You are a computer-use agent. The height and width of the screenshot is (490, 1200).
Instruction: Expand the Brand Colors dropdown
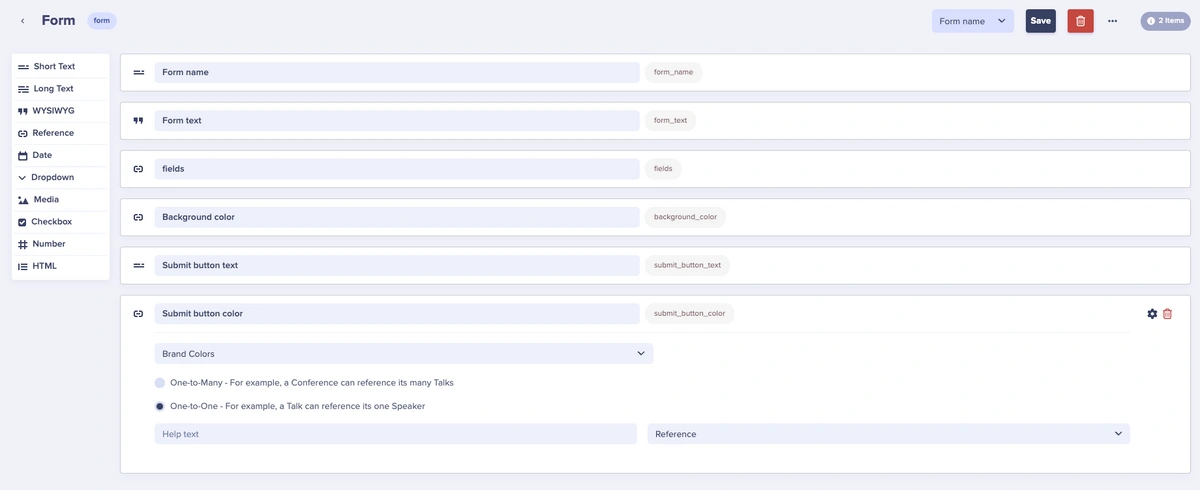[x=403, y=354]
